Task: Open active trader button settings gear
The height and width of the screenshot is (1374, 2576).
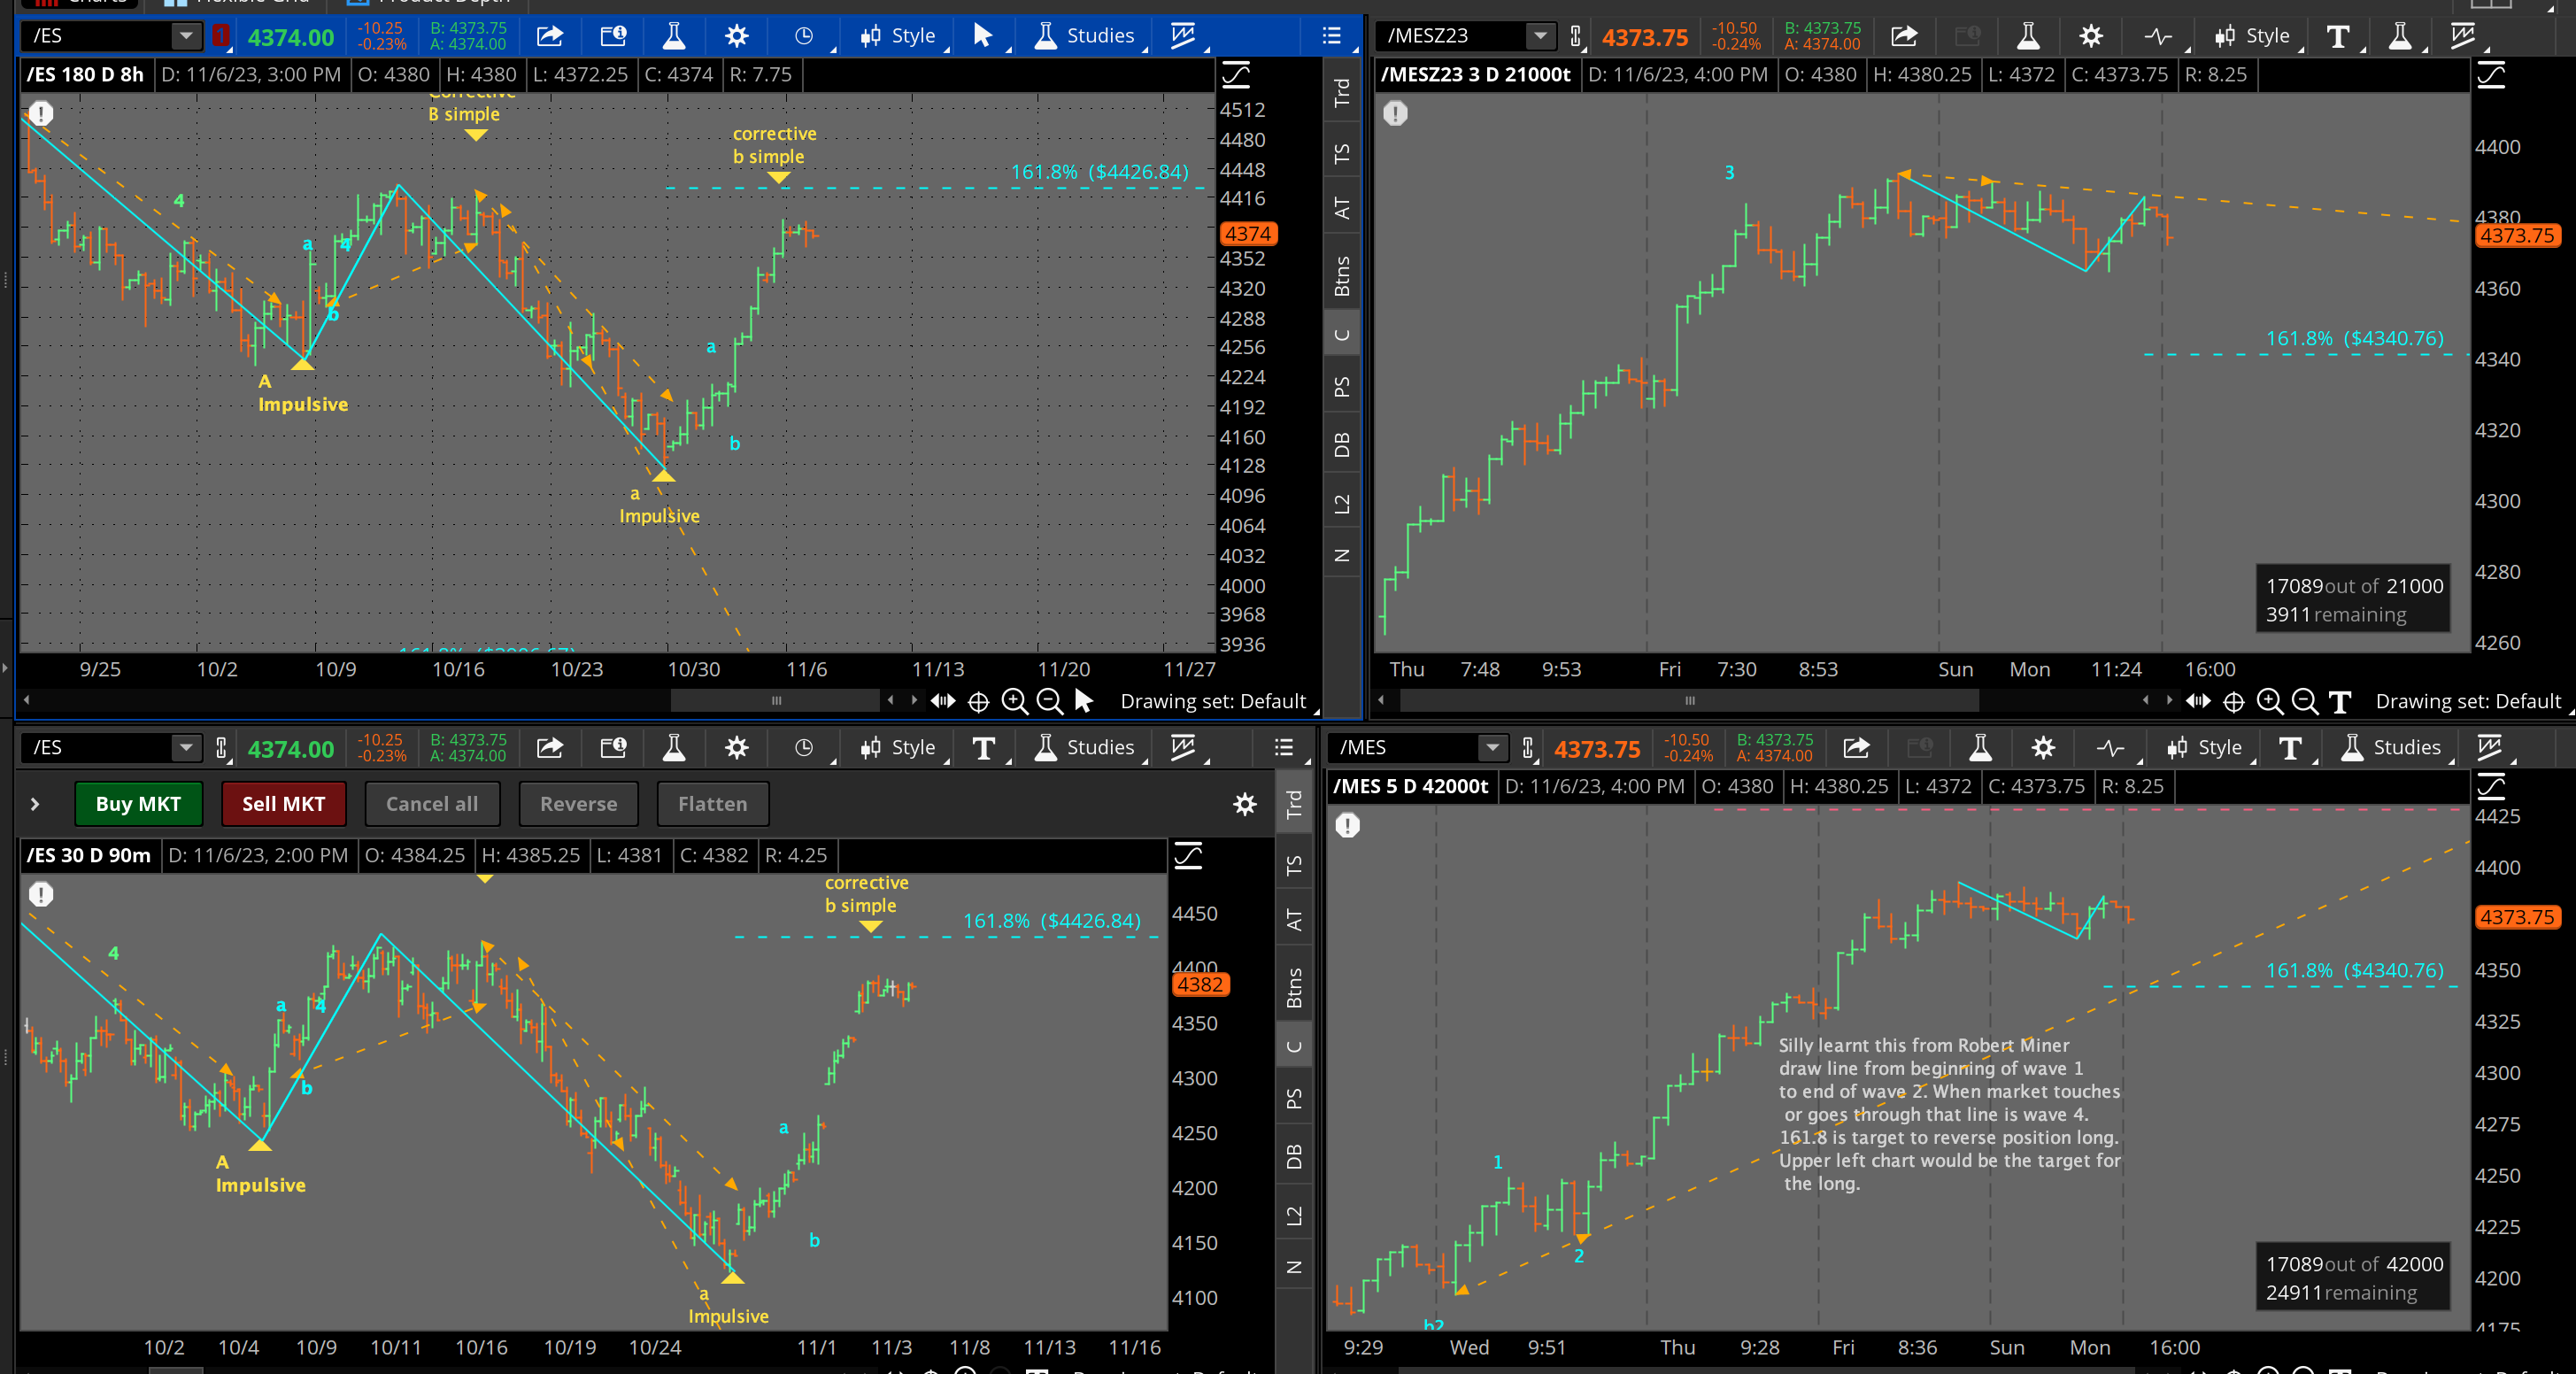Action: 1245,804
